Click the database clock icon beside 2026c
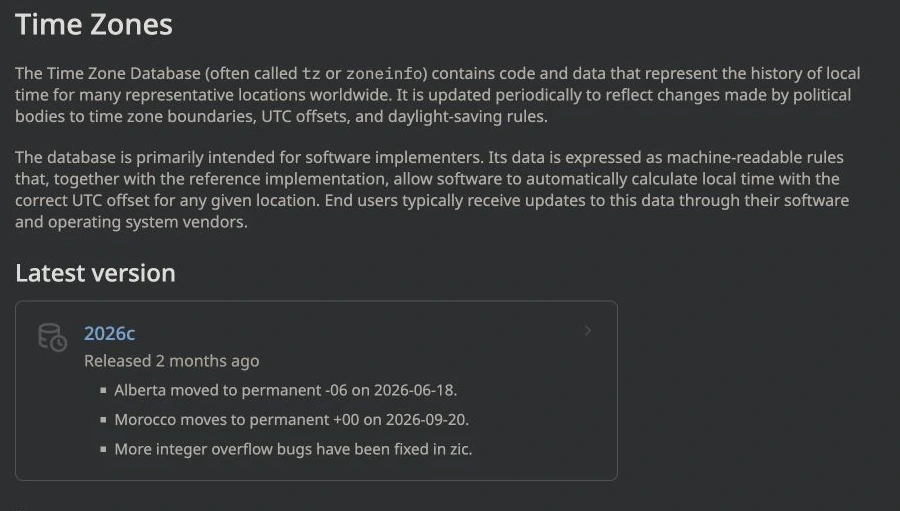This screenshot has width=900, height=511. coord(52,337)
